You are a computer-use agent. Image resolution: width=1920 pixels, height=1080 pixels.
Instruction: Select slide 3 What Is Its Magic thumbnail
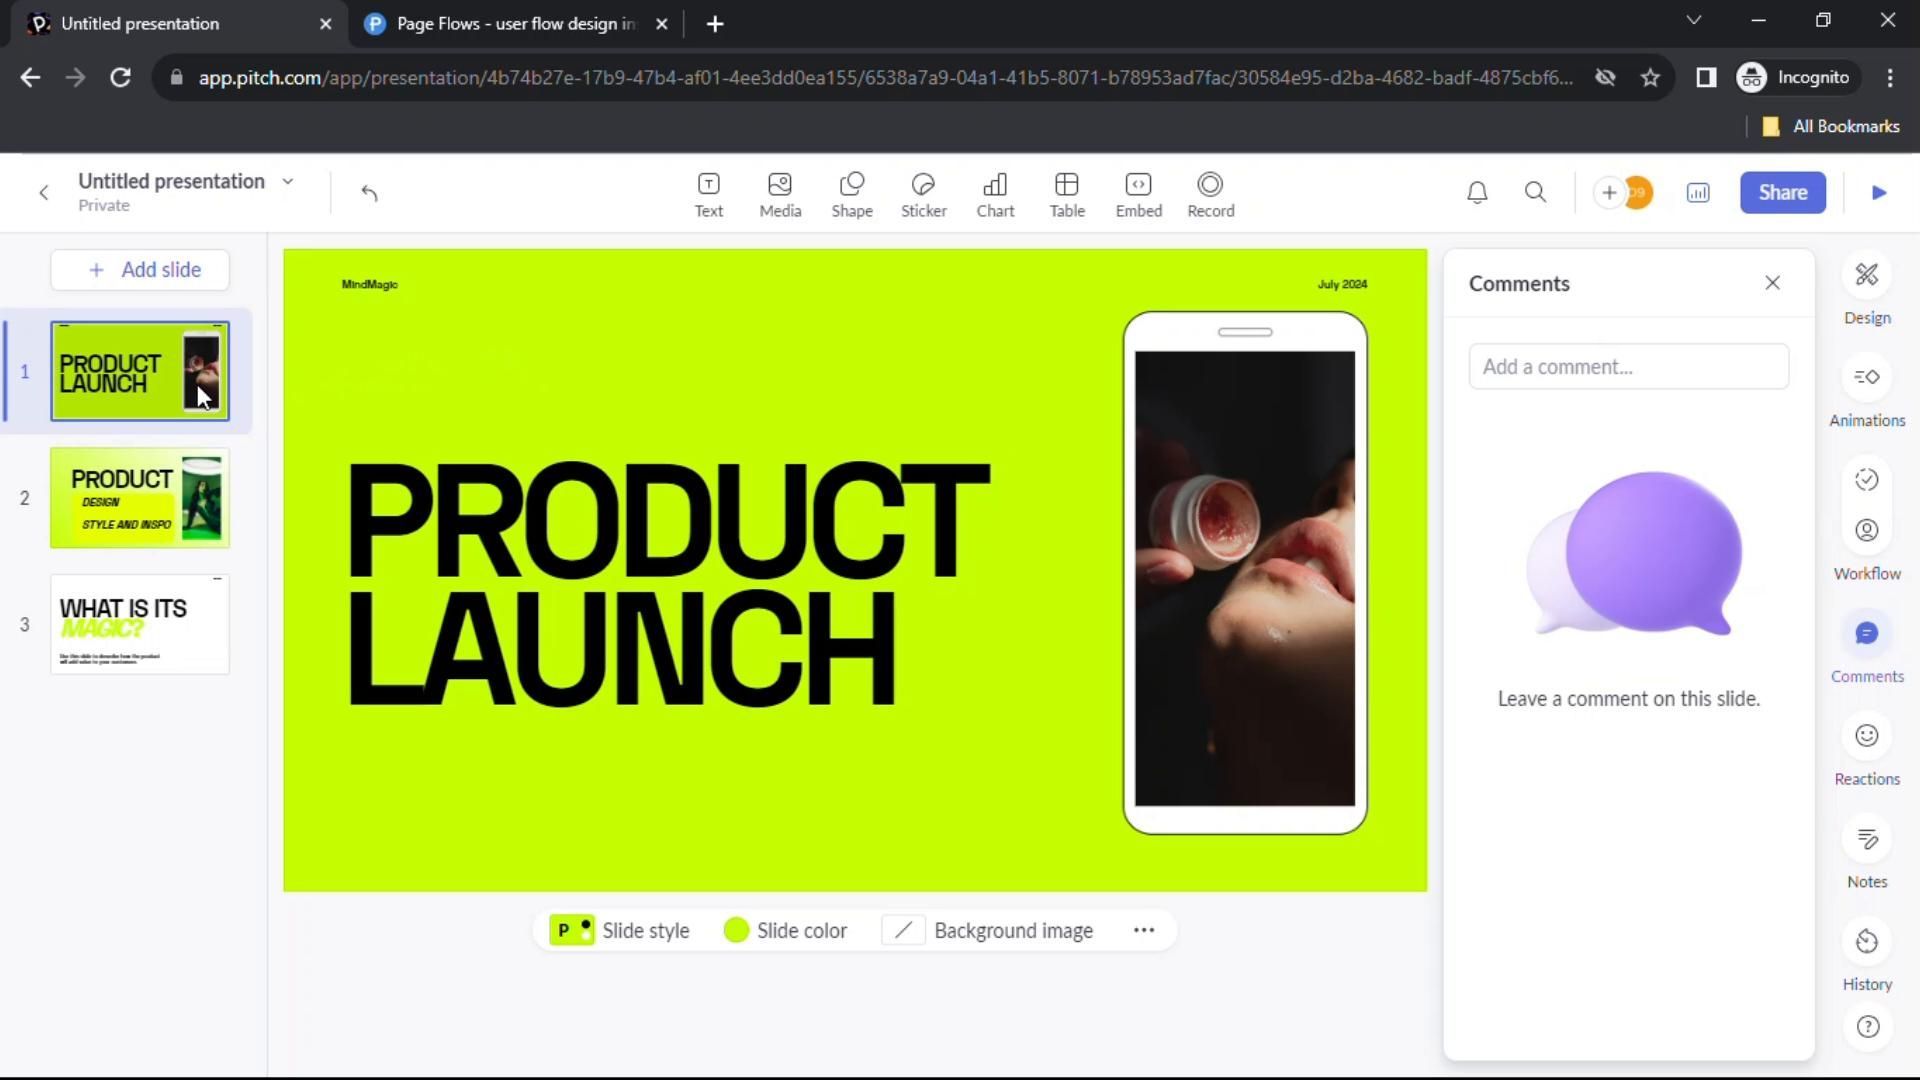[x=140, y=624]
